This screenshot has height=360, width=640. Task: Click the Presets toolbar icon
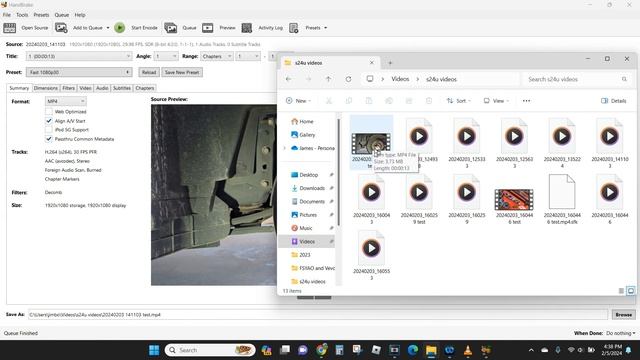tap(293, 28)
